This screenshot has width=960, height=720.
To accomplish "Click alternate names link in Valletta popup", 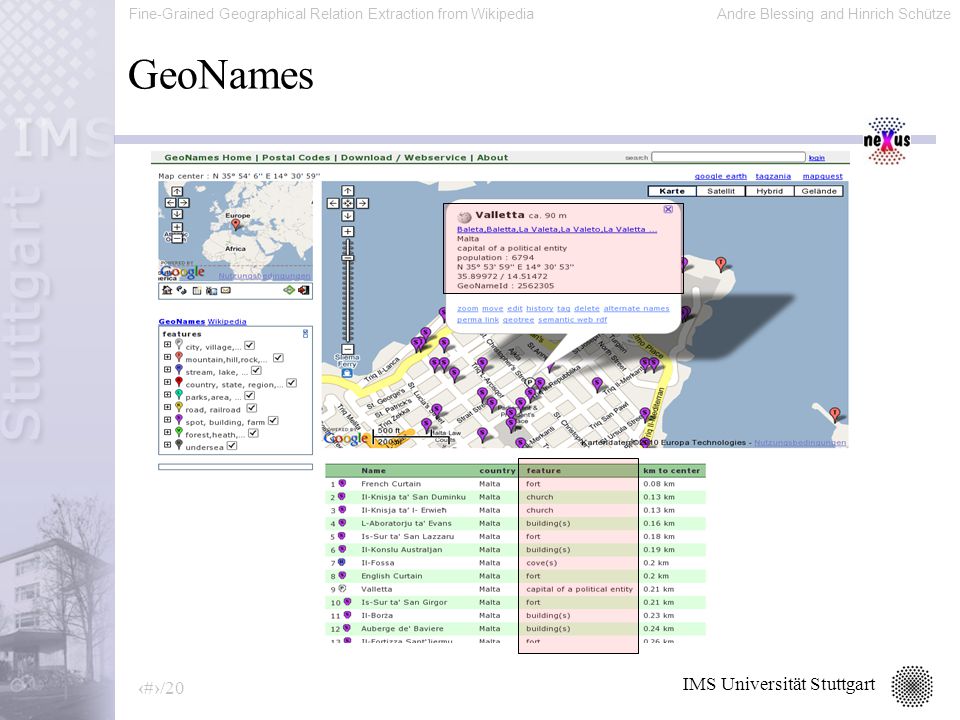I will point(636,309).
